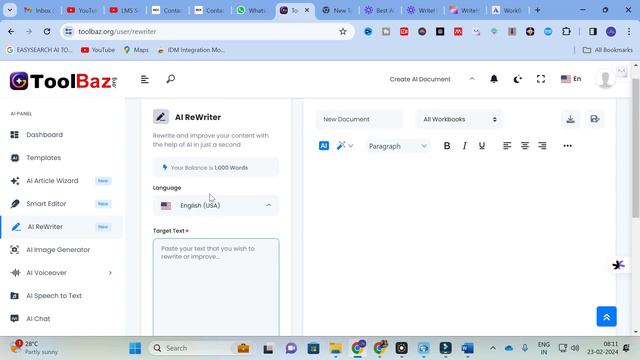Screen dimensions: 640x360
Task: Open the Paragraph style dropdown
Action: [x=398, y=146]
